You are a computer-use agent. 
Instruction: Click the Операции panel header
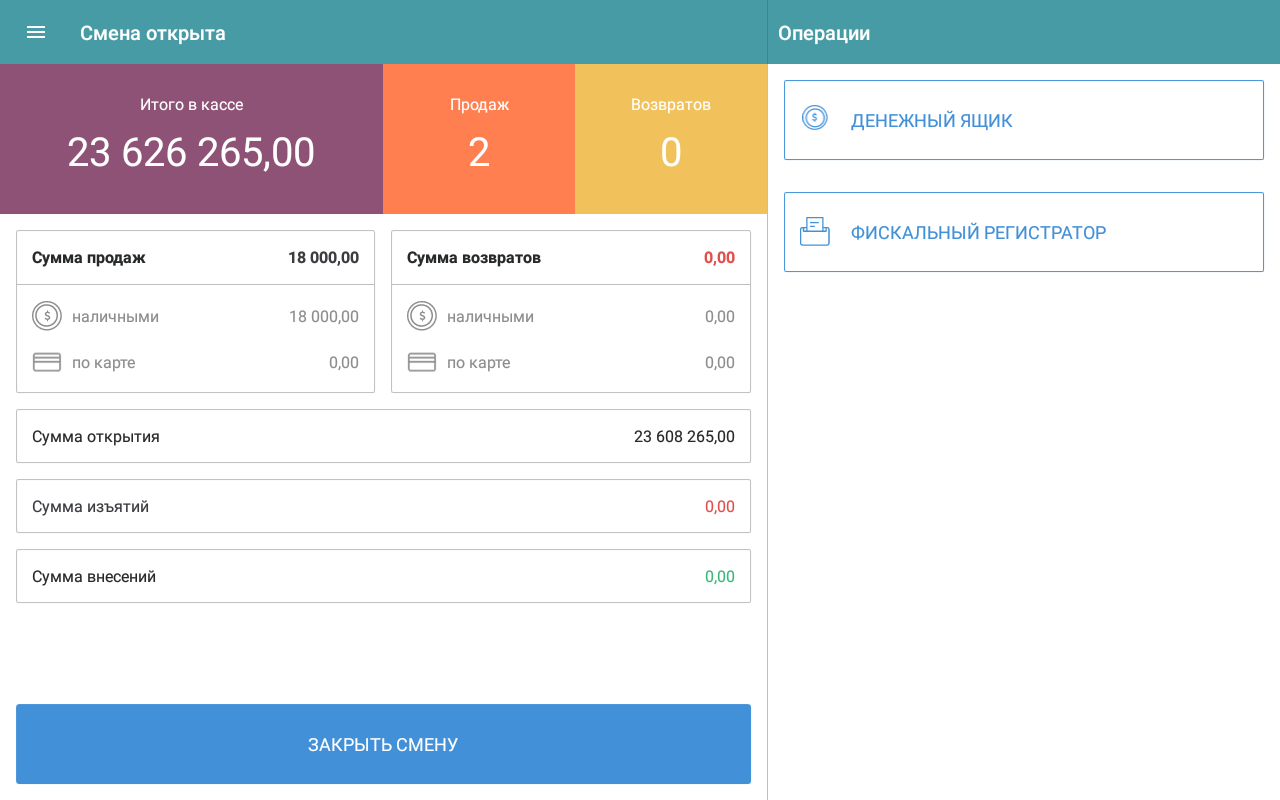pos(824,33)
